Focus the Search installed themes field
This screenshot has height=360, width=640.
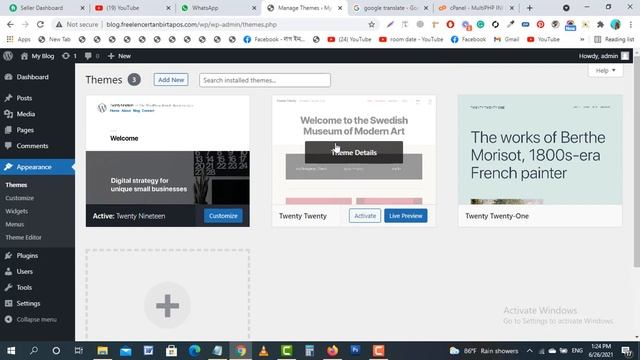coord(264,80)
